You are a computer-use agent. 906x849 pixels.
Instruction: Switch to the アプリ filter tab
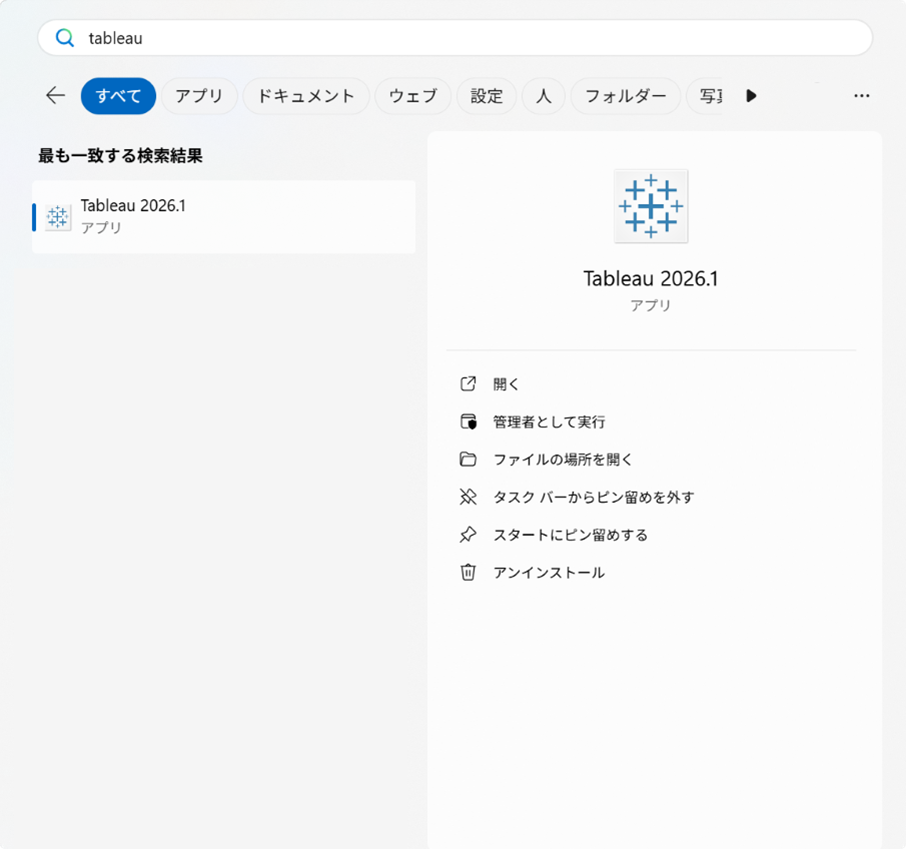(199, 96)
